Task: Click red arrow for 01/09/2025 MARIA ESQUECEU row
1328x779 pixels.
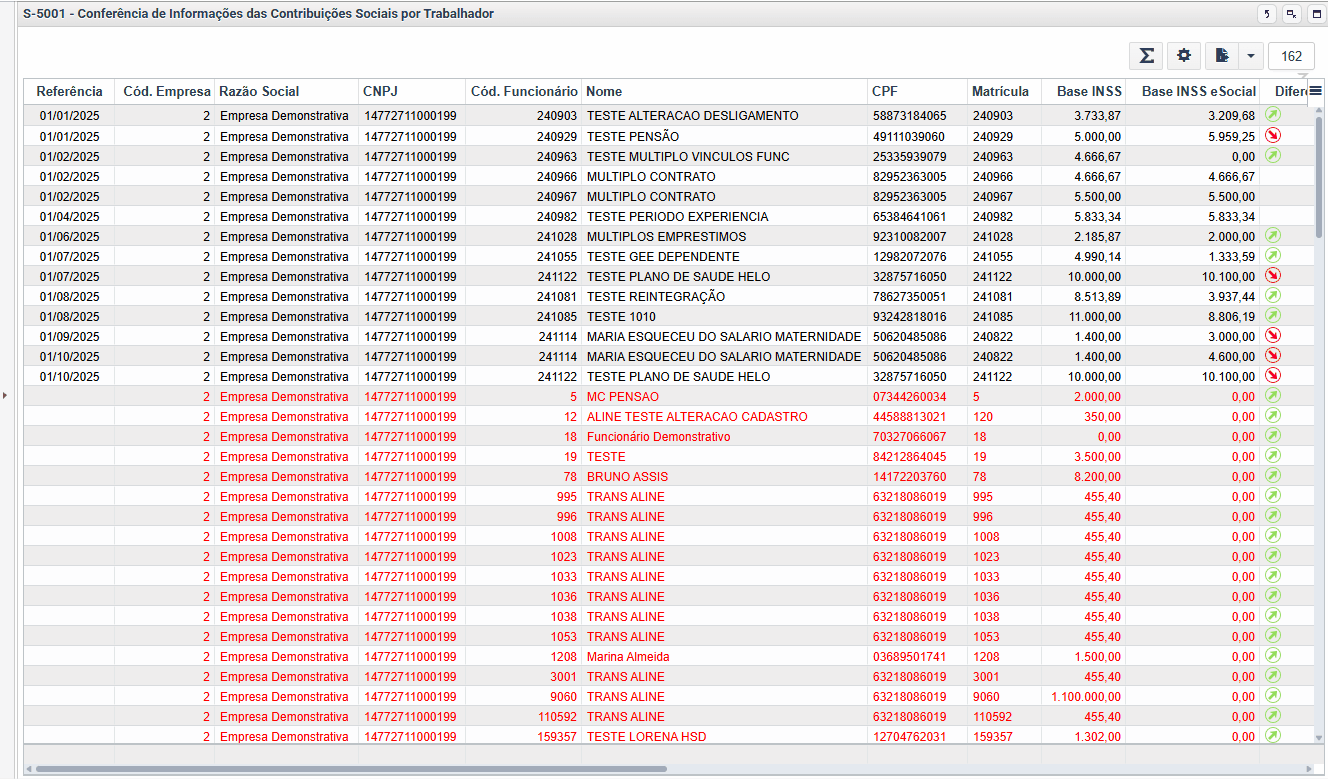Action: [1273, 335]
